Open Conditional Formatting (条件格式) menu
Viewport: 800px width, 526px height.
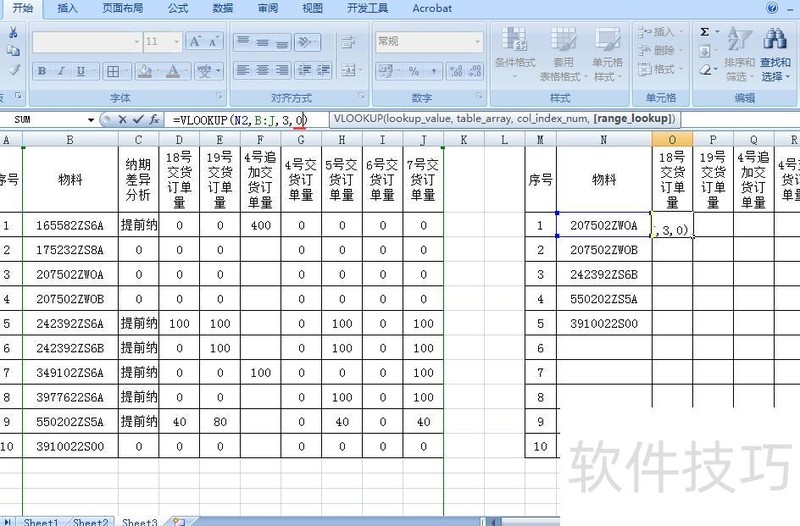click(x=515, y=55)
